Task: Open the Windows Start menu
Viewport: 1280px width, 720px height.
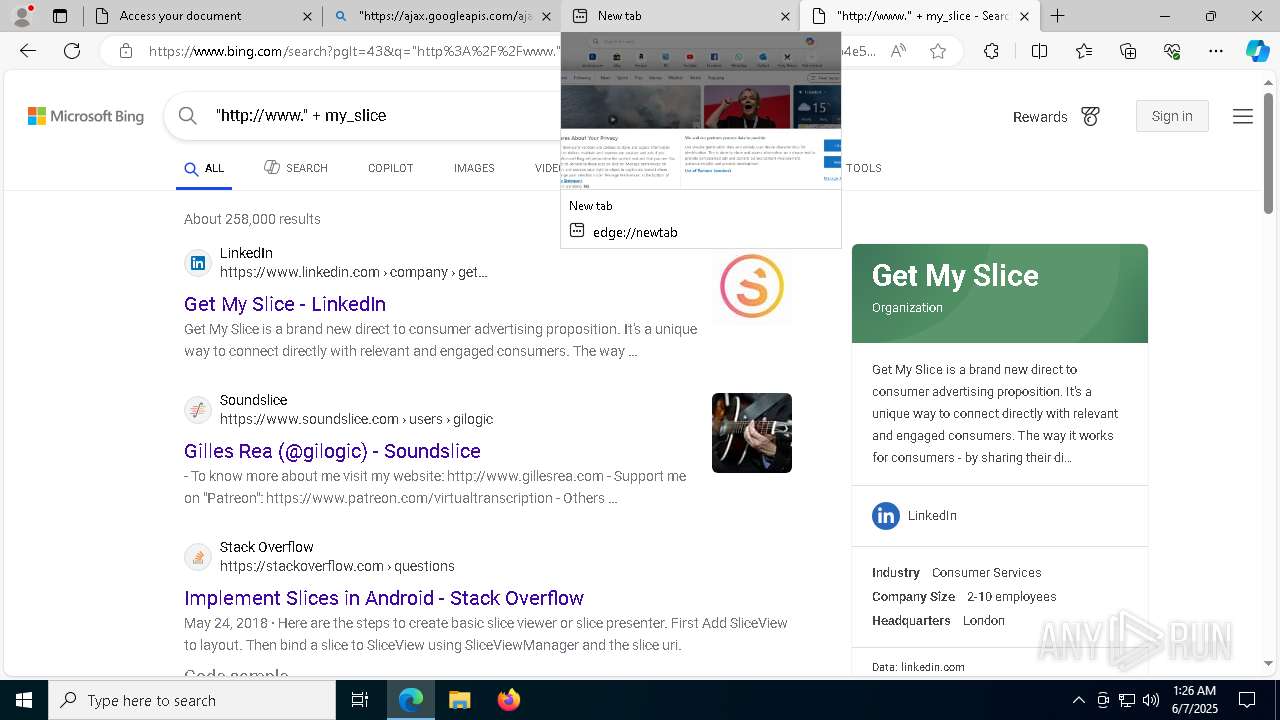Action: [24, 700]
